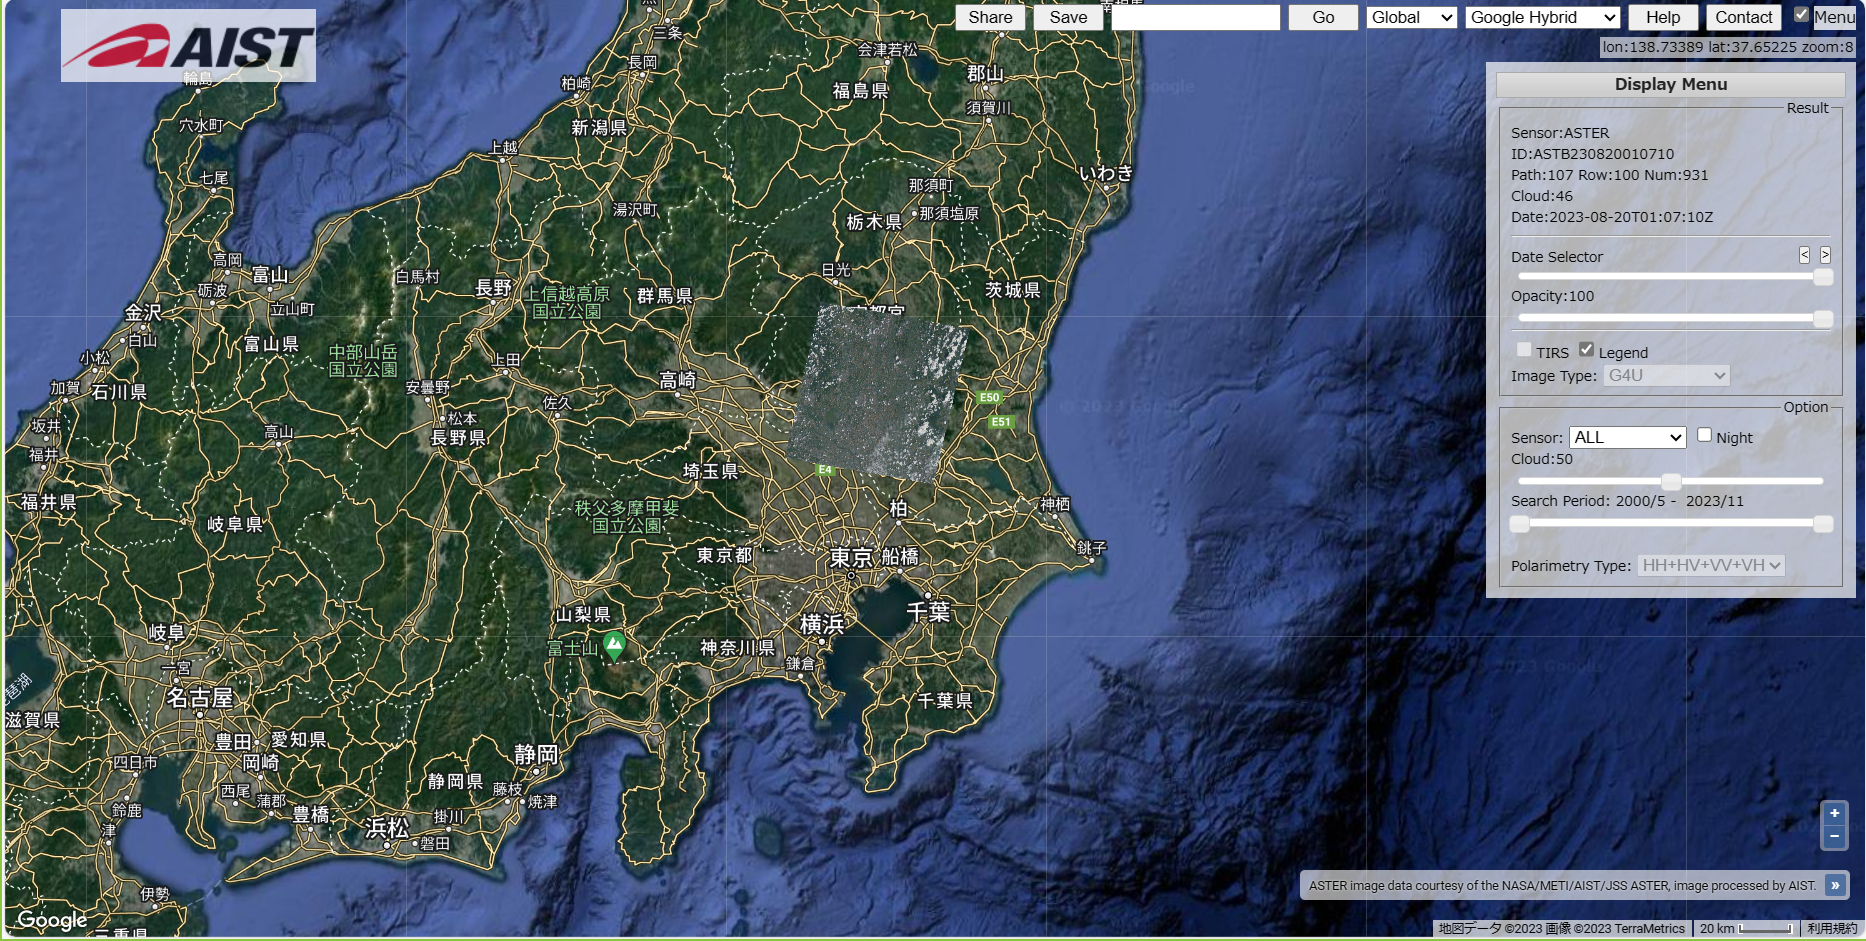
Task: Click the Display Menu header
Action: pos(1668,84)
